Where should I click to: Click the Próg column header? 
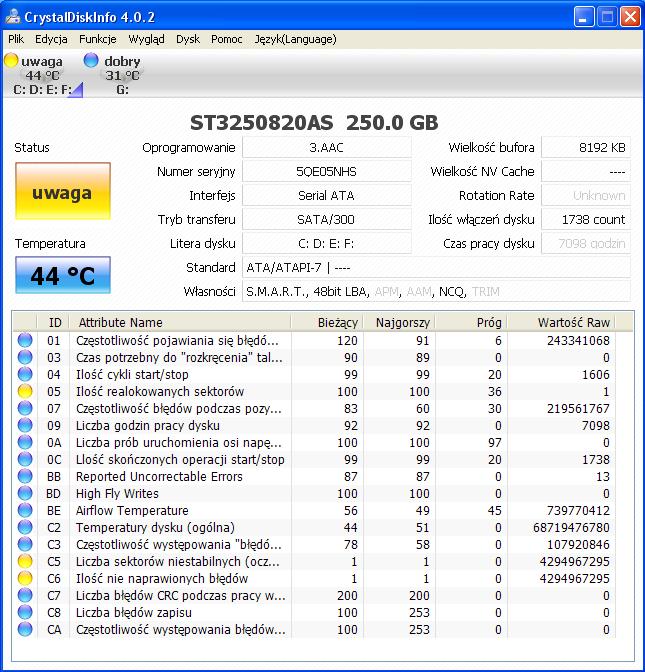[x=471, y=322]
